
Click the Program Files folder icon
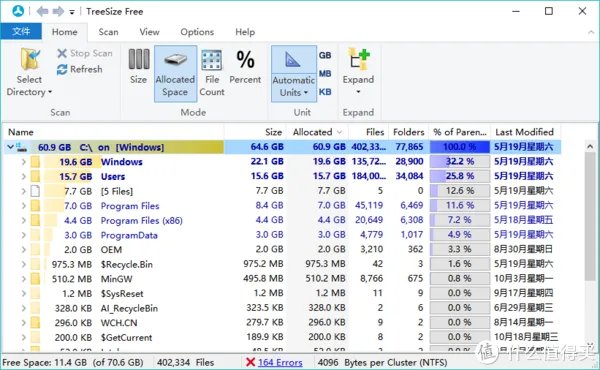click(x=35, y=206)
